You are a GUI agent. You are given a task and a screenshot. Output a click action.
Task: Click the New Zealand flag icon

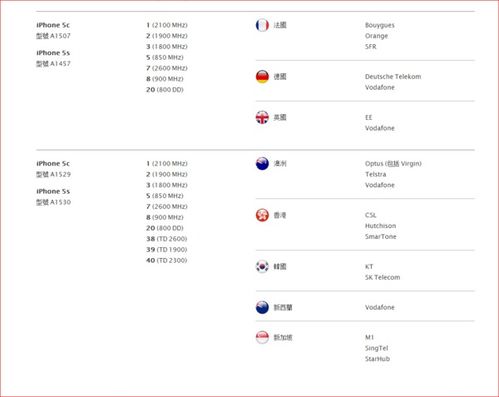click(x=262, y=307)
